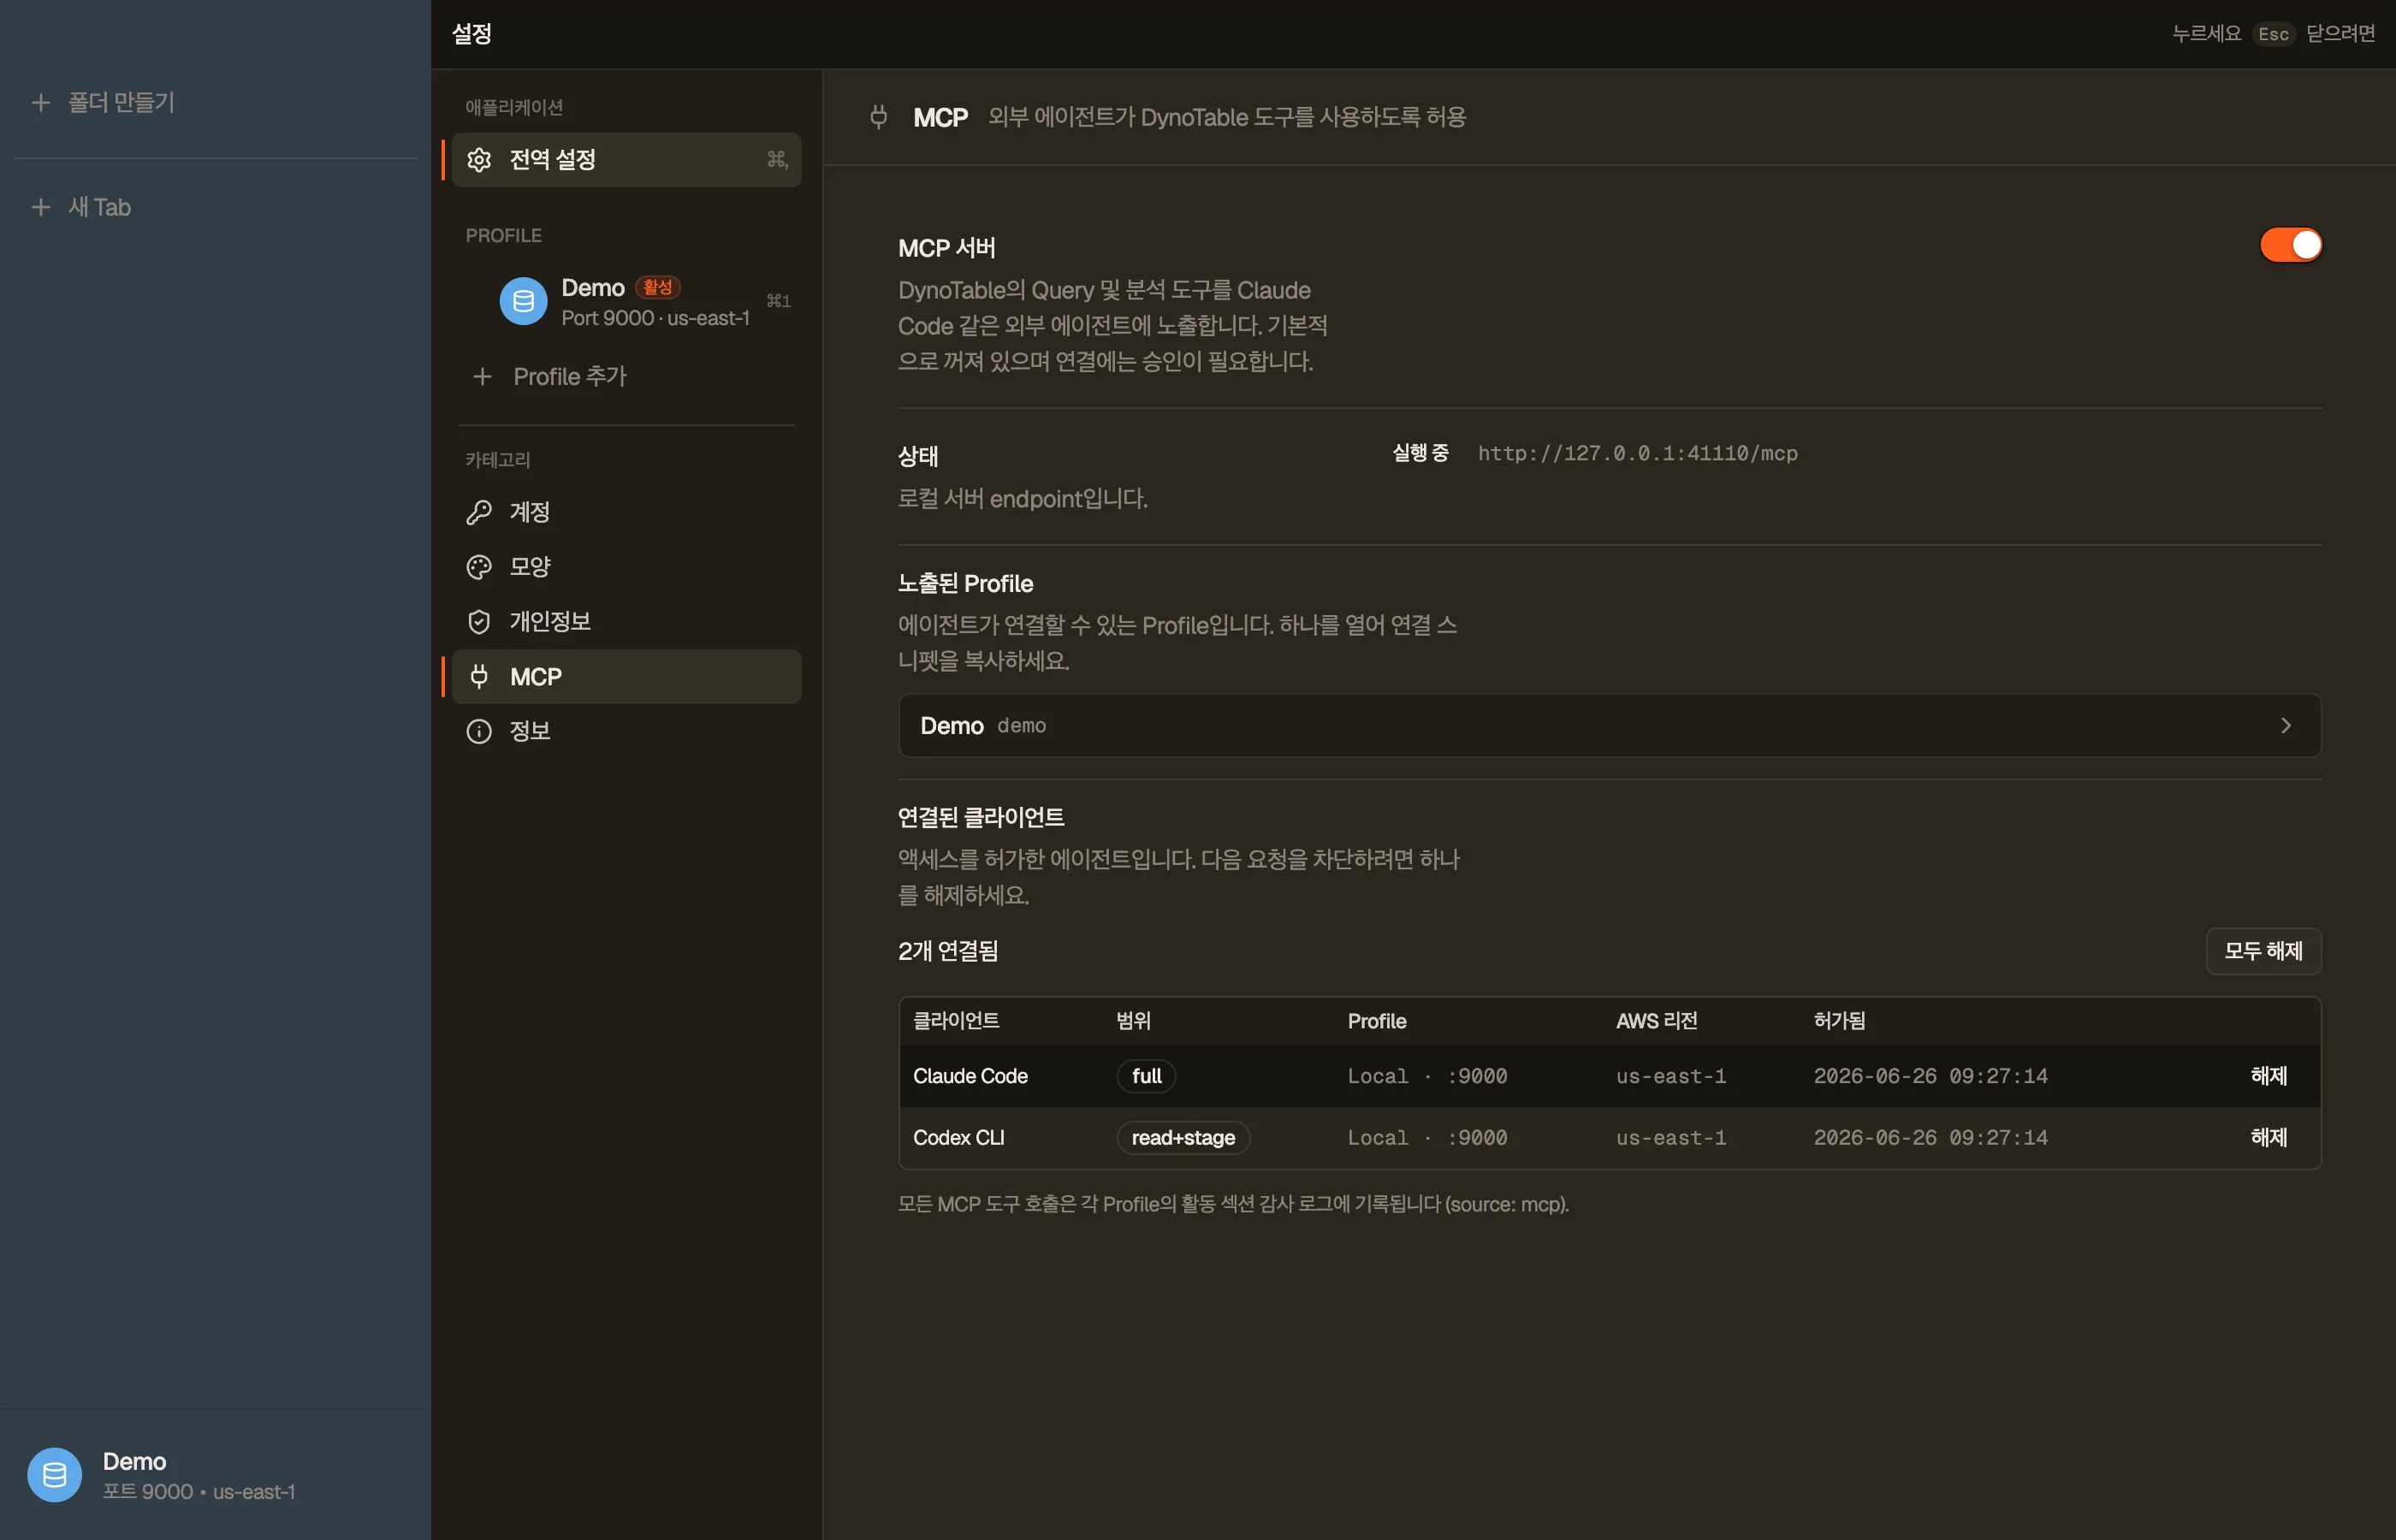Click the palette icon for 모양
2396x1540 pixels.
tap(479, 567)
